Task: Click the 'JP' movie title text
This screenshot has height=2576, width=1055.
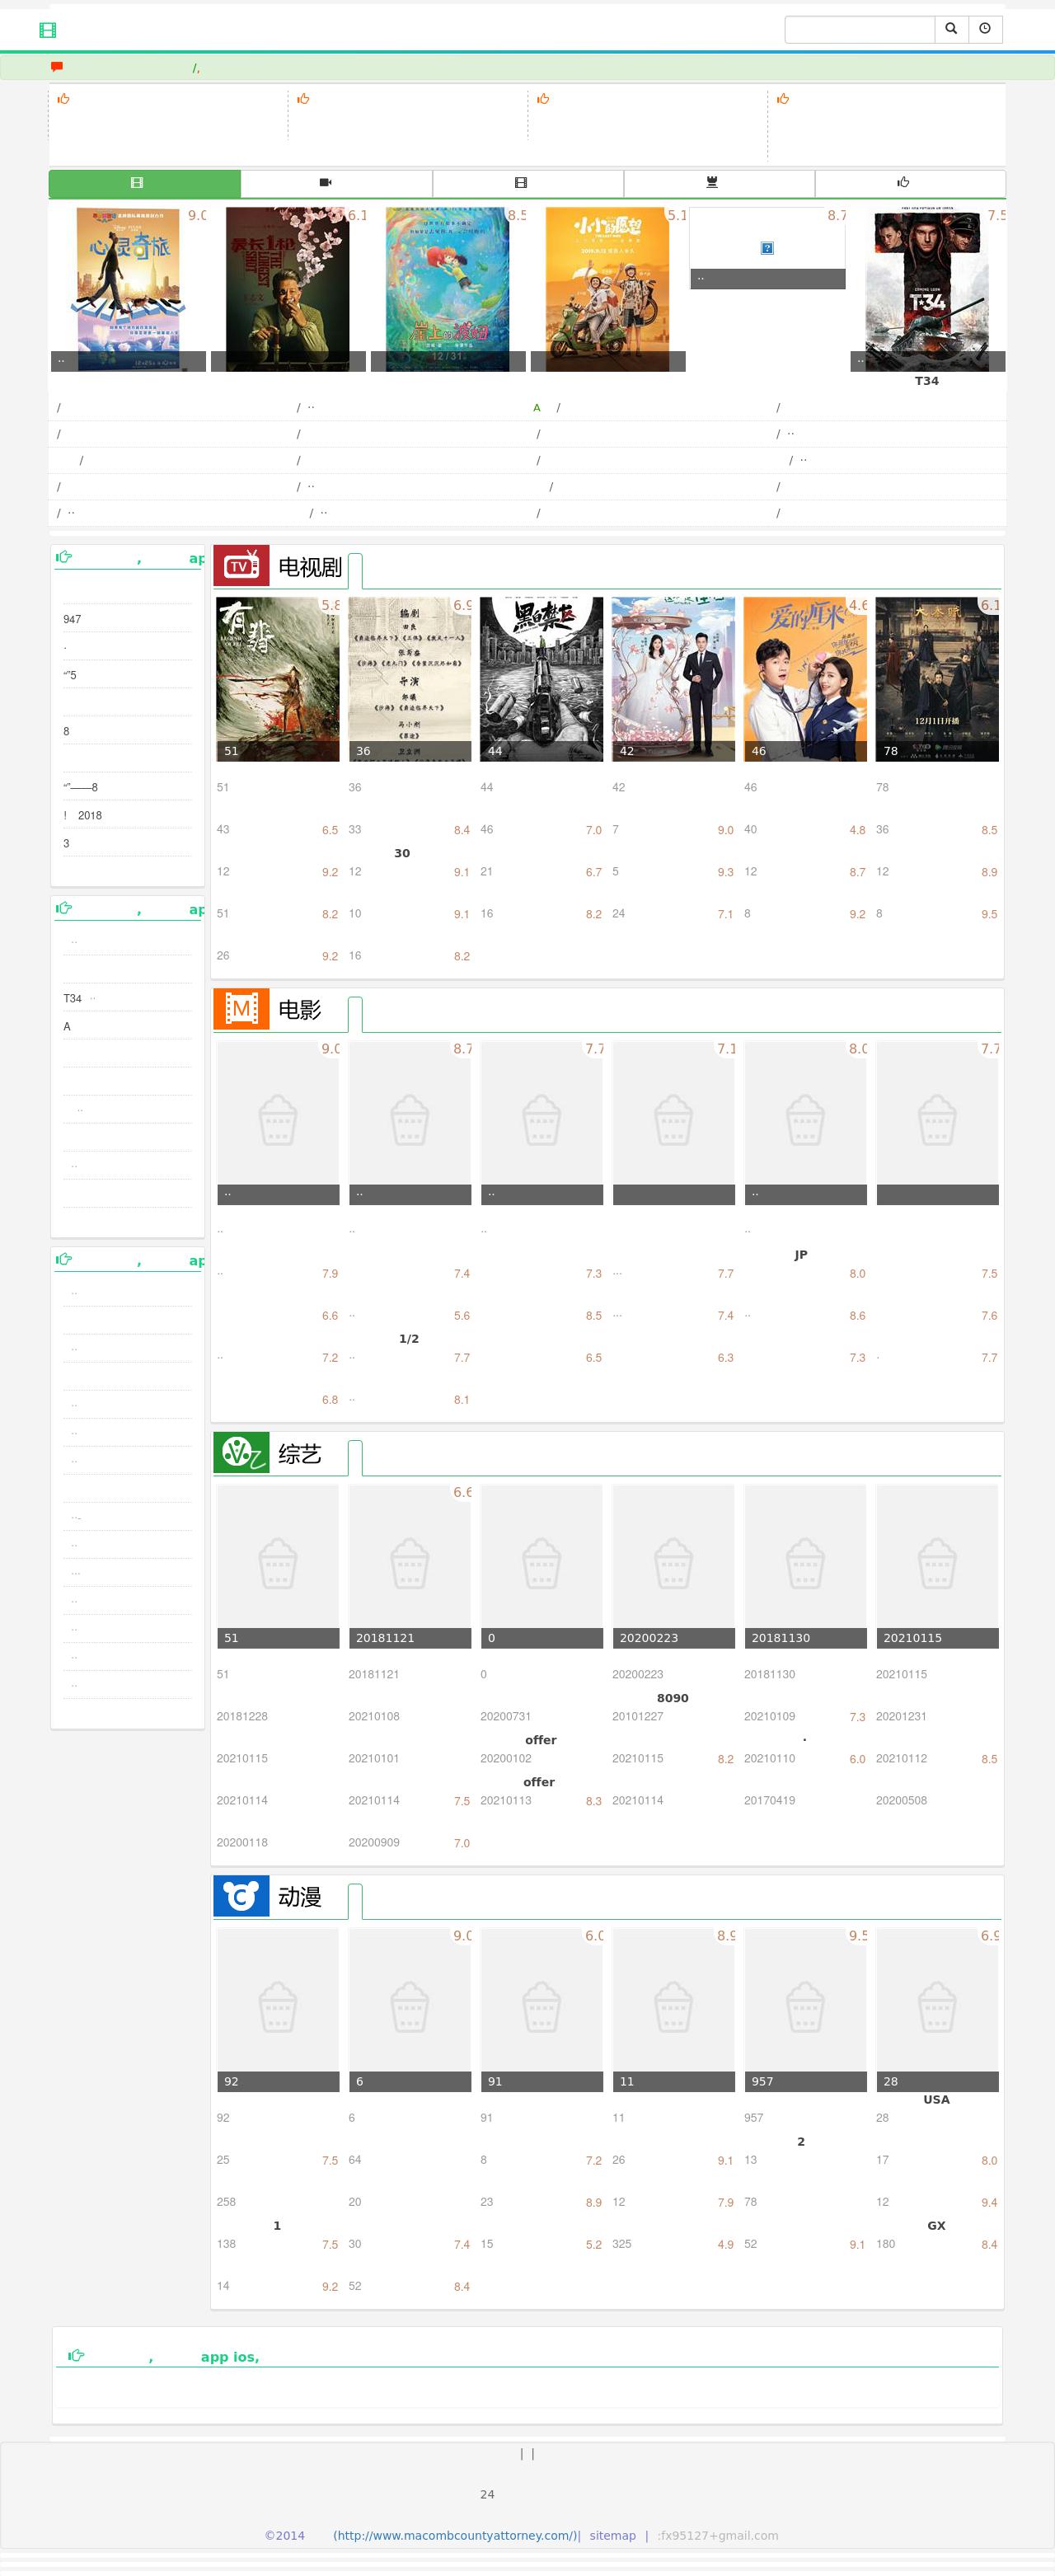Action: point(801,1255)
